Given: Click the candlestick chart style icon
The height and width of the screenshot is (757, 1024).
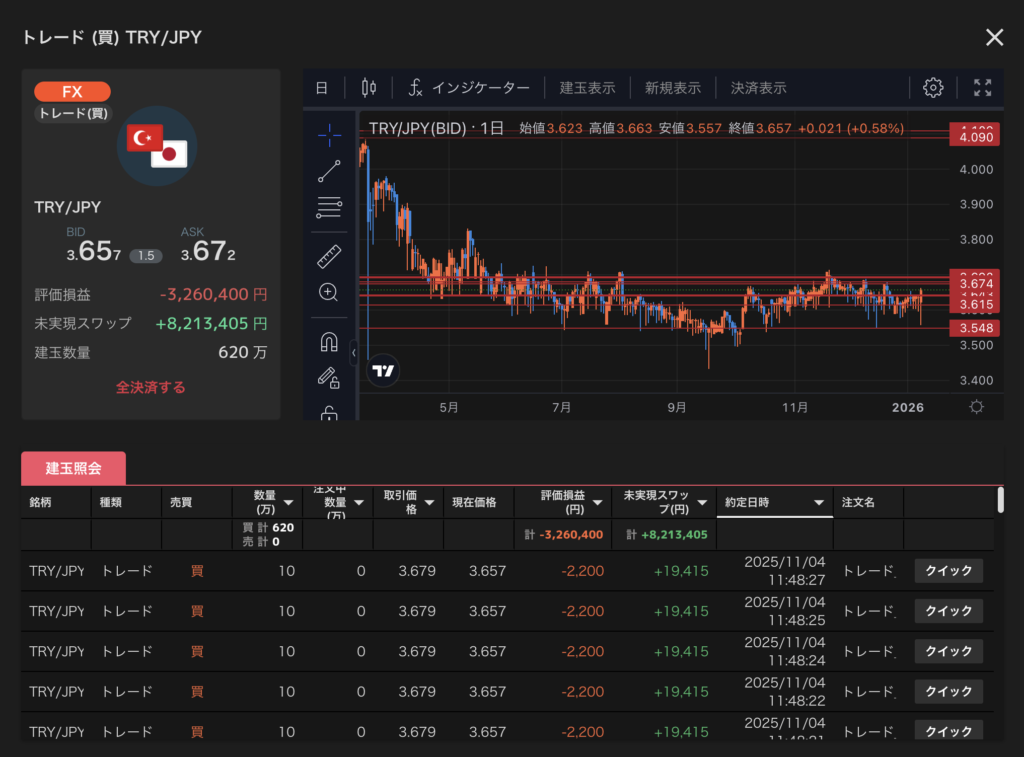Looking at the screenshot, I should pos(368,88).
